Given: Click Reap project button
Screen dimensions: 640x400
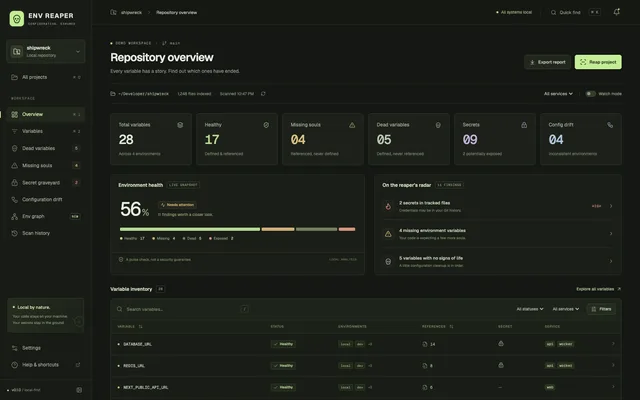Looking at the screenshot, I should [598, 62].
